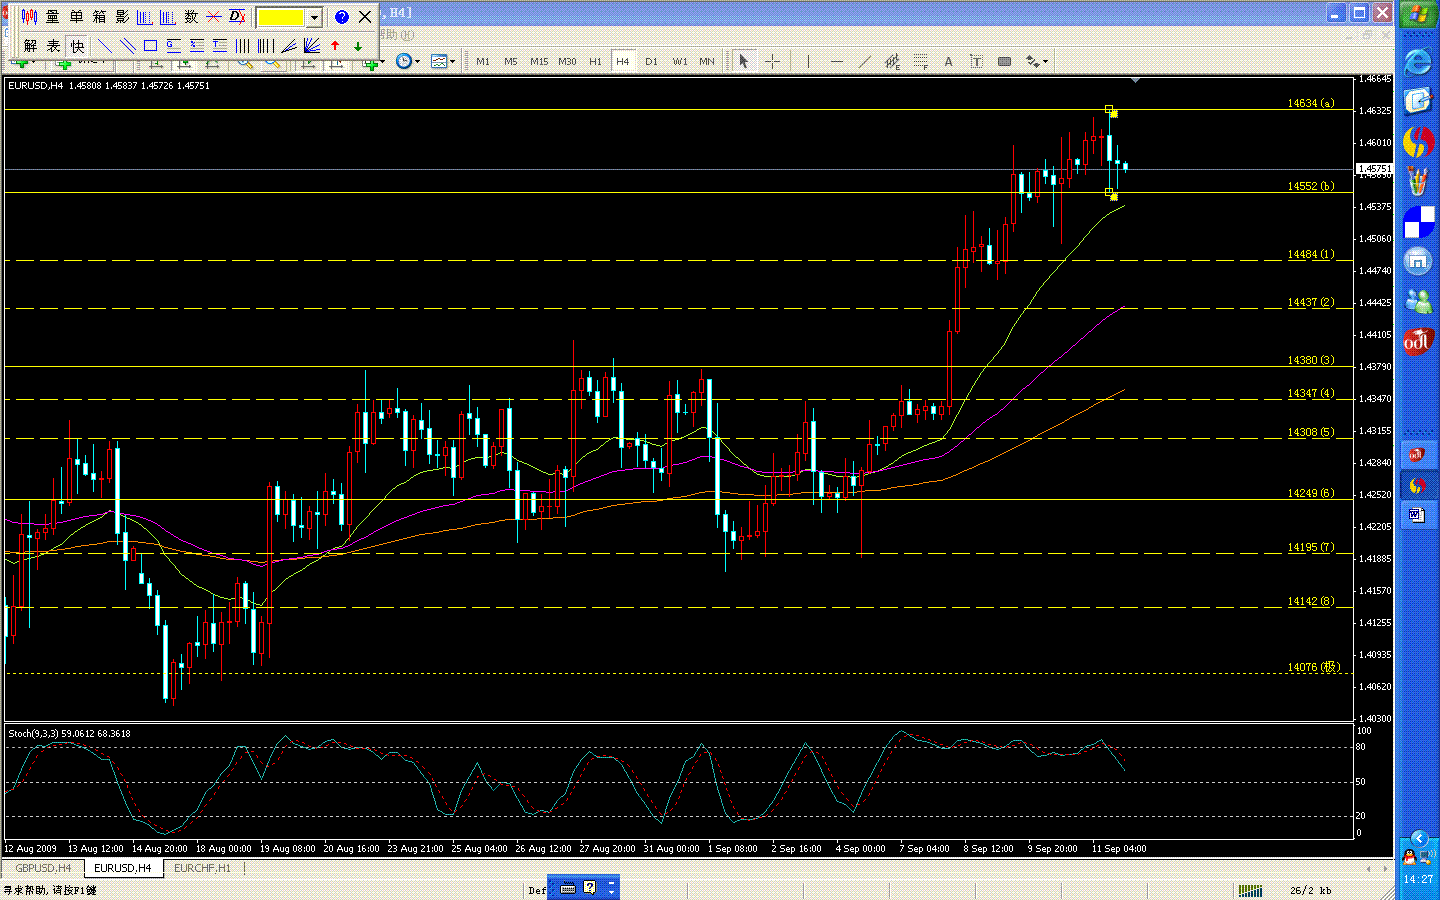Viewport: 1440px width, 900px height.
Task: Click the 量 button in floating toolbar
Action: pyautogui.click(x=53, y=17)
